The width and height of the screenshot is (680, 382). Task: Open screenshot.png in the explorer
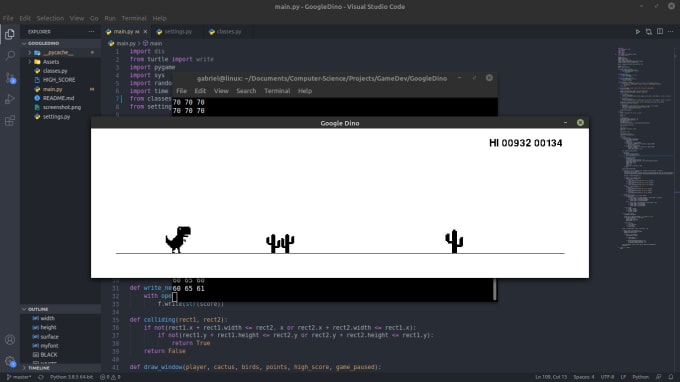click(x=61, y=107)
